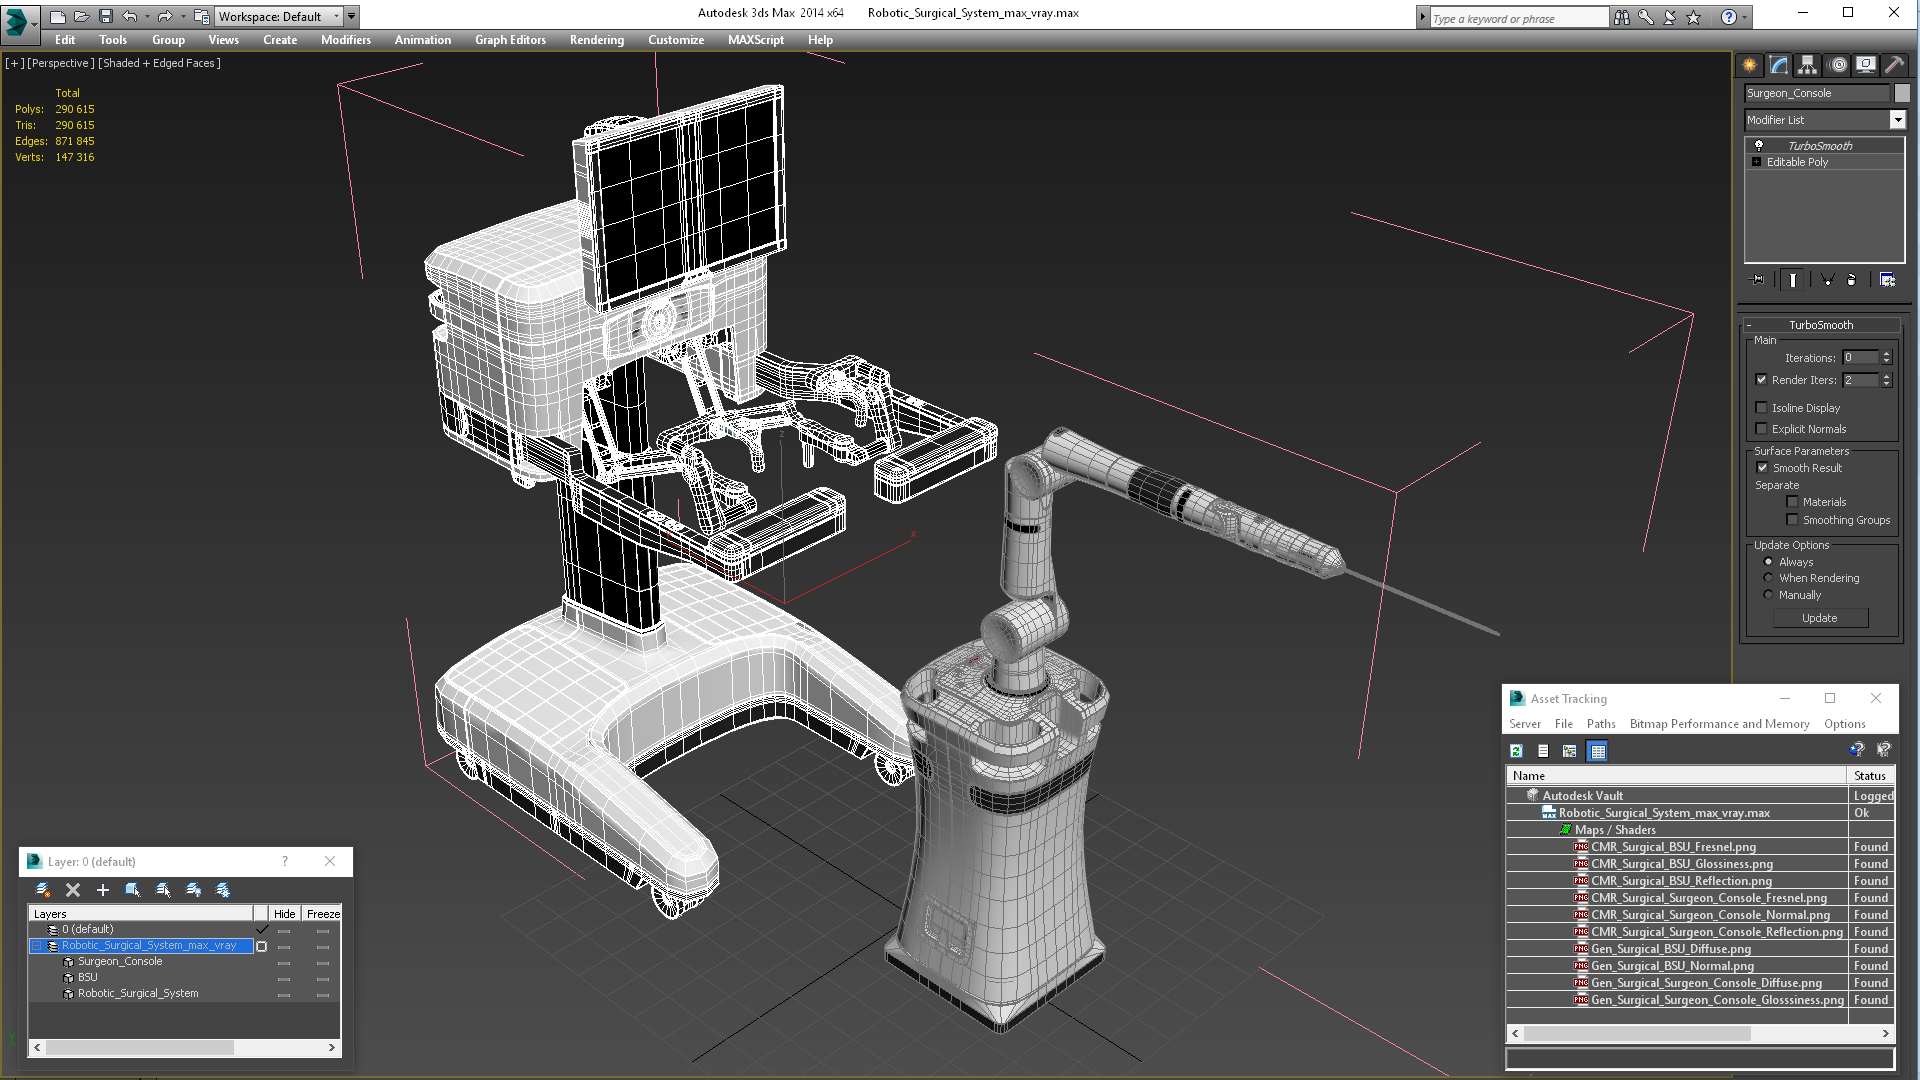
Task: Open the Motion command panel tab
Action: (1837, 65)
